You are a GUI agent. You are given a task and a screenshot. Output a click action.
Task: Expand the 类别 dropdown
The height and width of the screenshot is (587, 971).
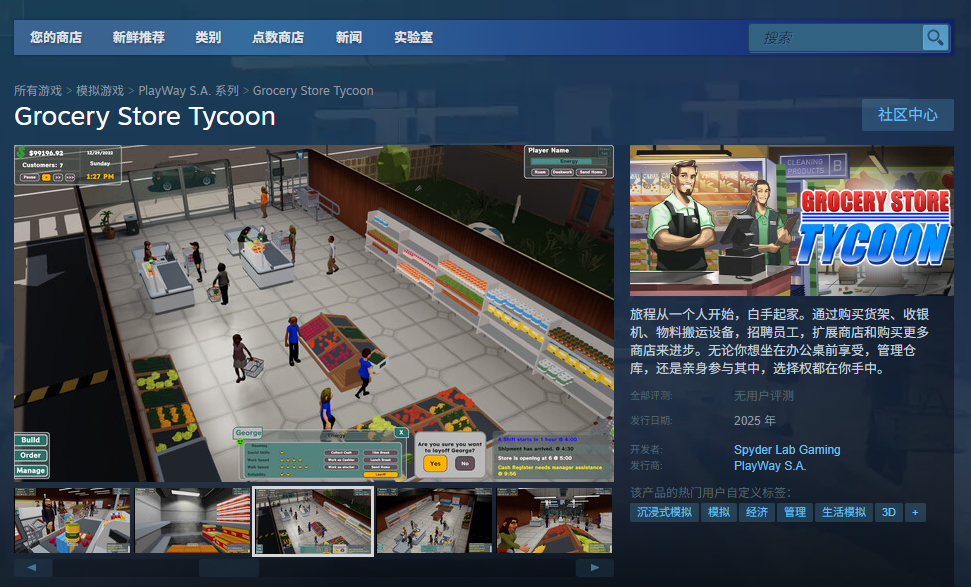tap(208, 38)
